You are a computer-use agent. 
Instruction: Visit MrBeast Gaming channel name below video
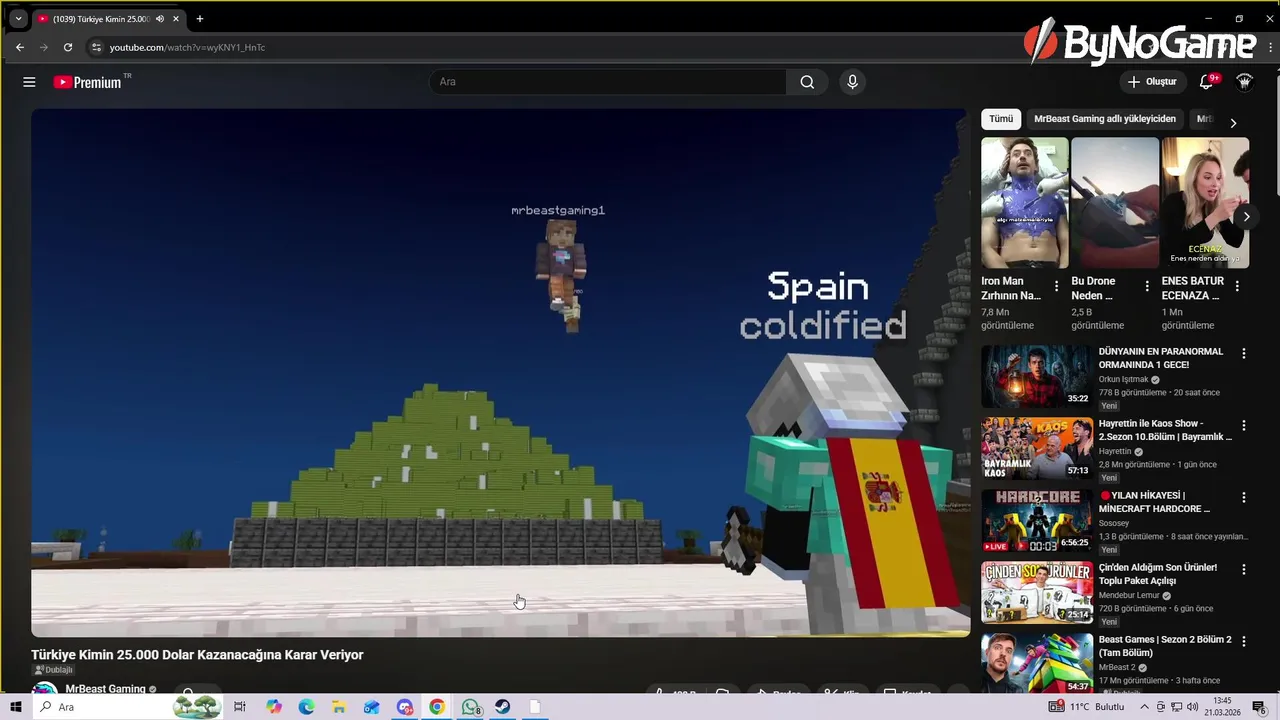click(x=105, y=689)
